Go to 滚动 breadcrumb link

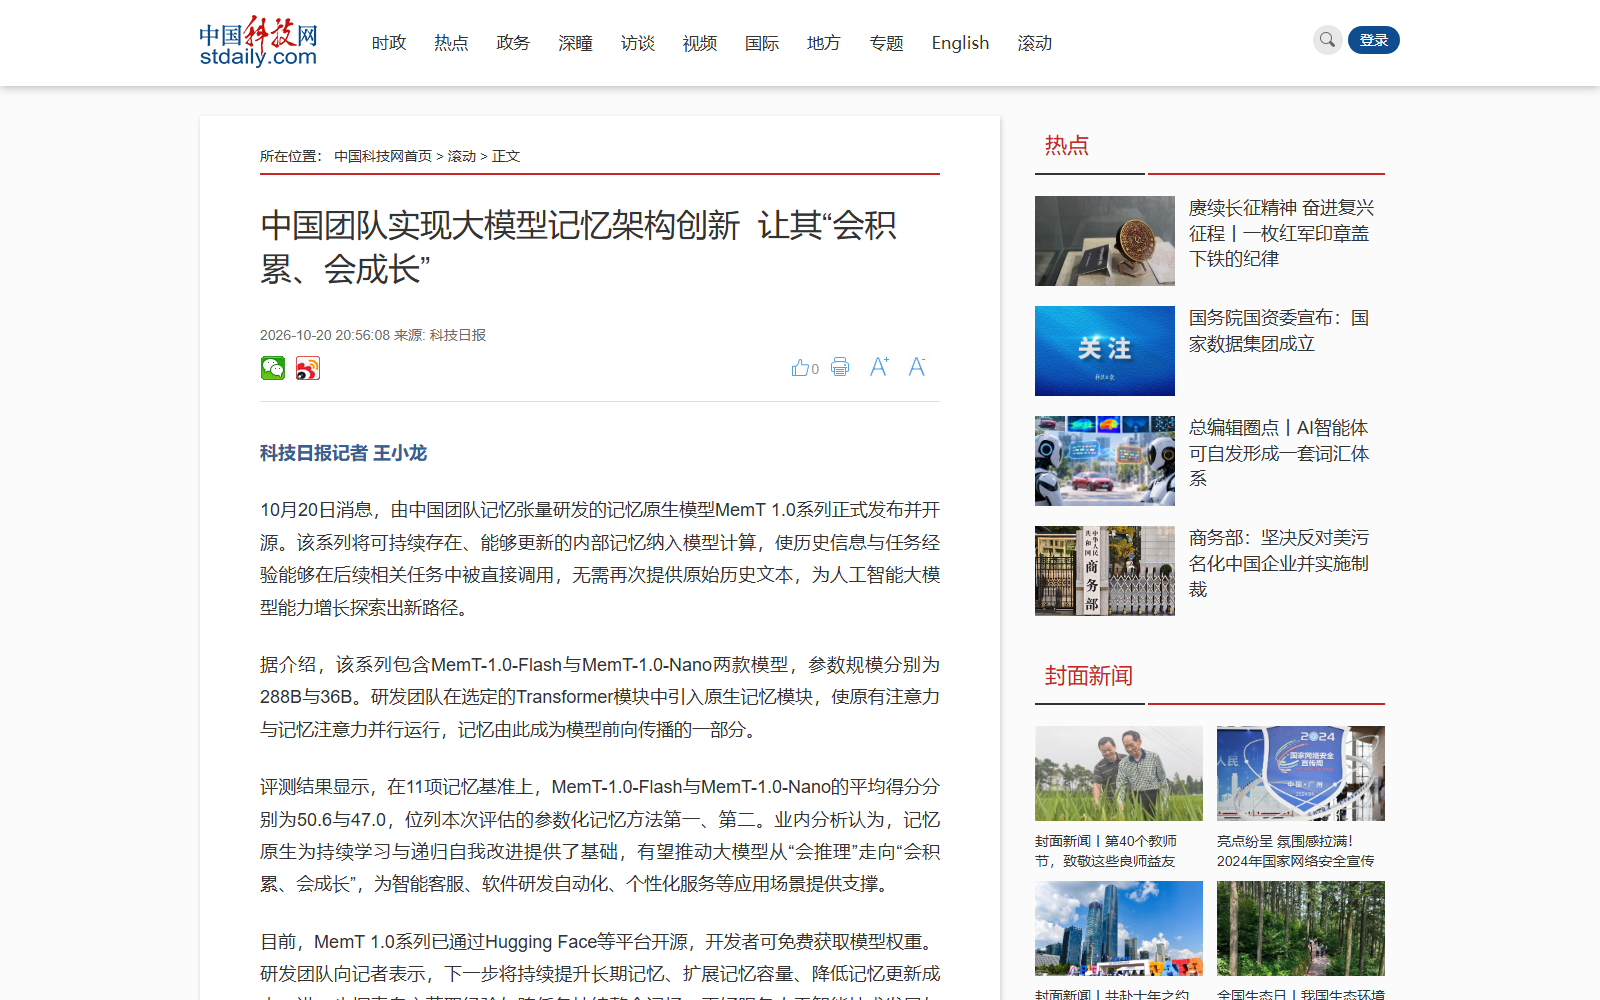(x=462, y=156)
